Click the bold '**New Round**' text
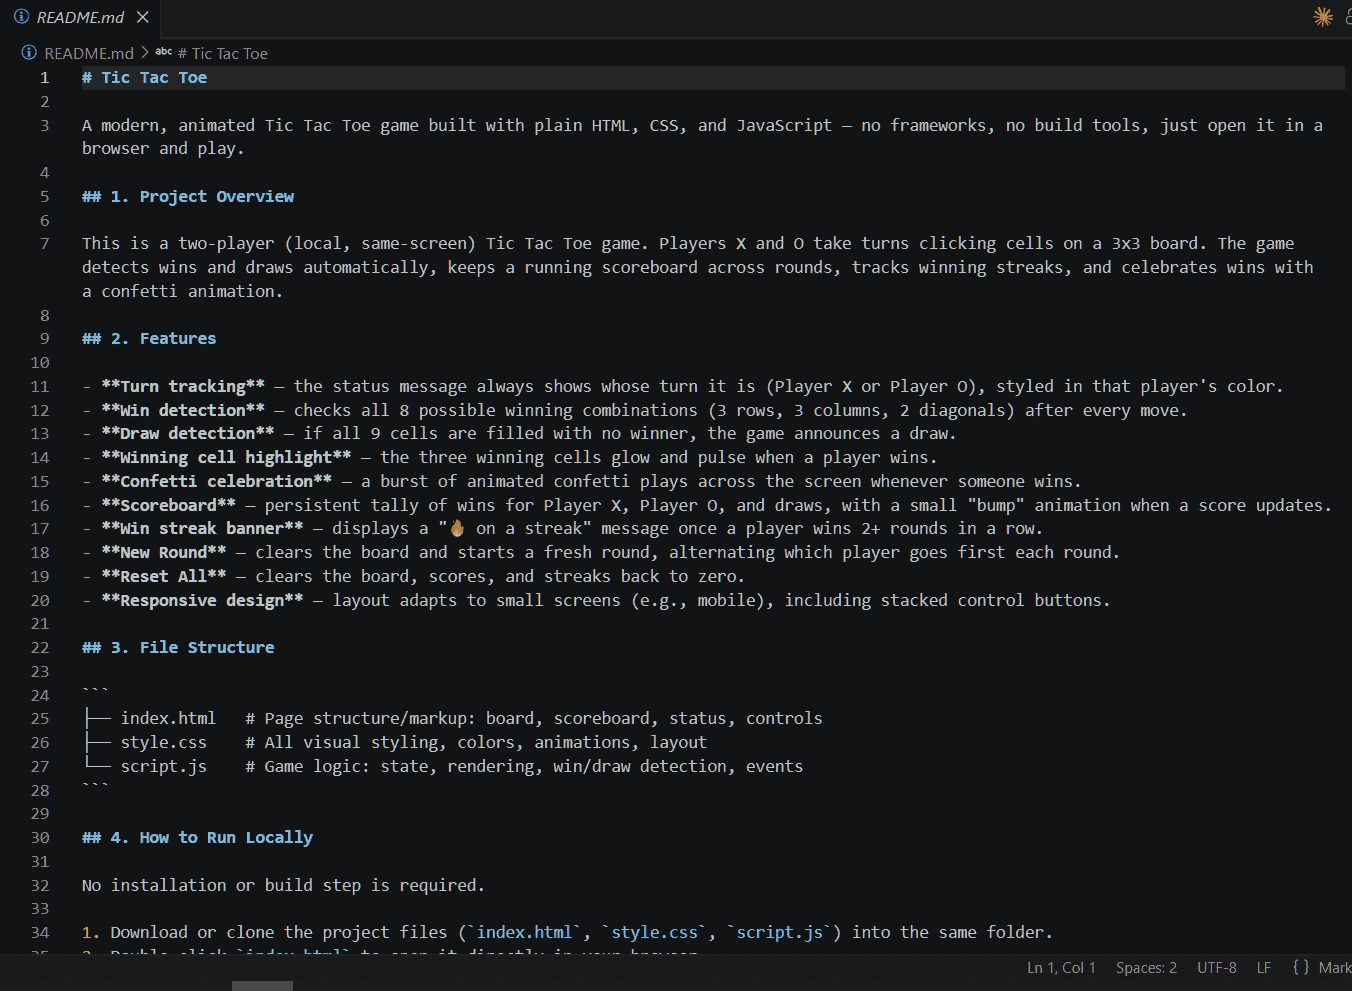Viewport: 1352px width, 991px height. (164, 553)
